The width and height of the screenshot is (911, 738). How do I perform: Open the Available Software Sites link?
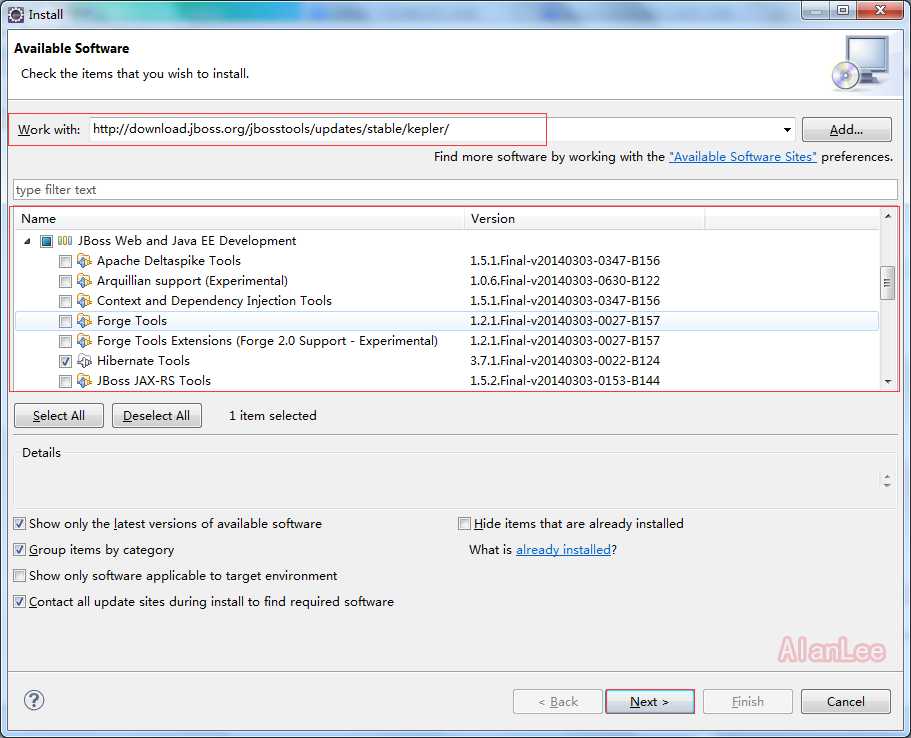pos(742,157)
